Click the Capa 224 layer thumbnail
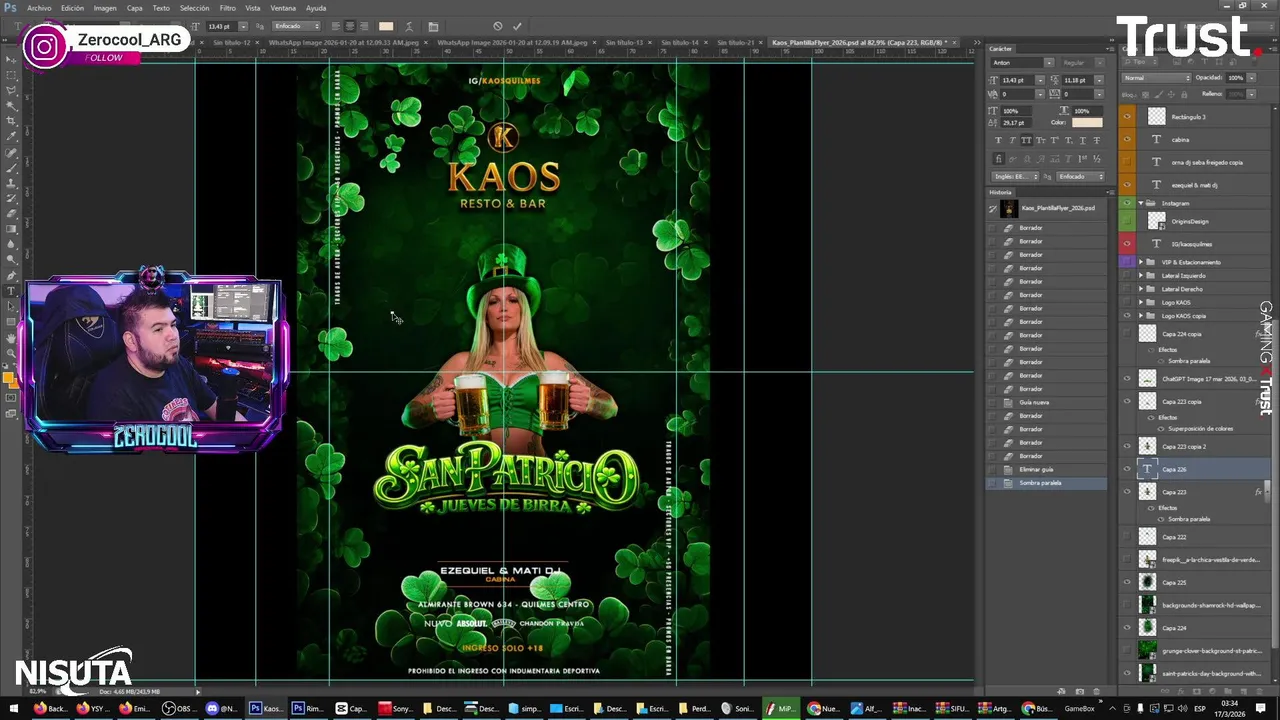 click(1148, 628)
